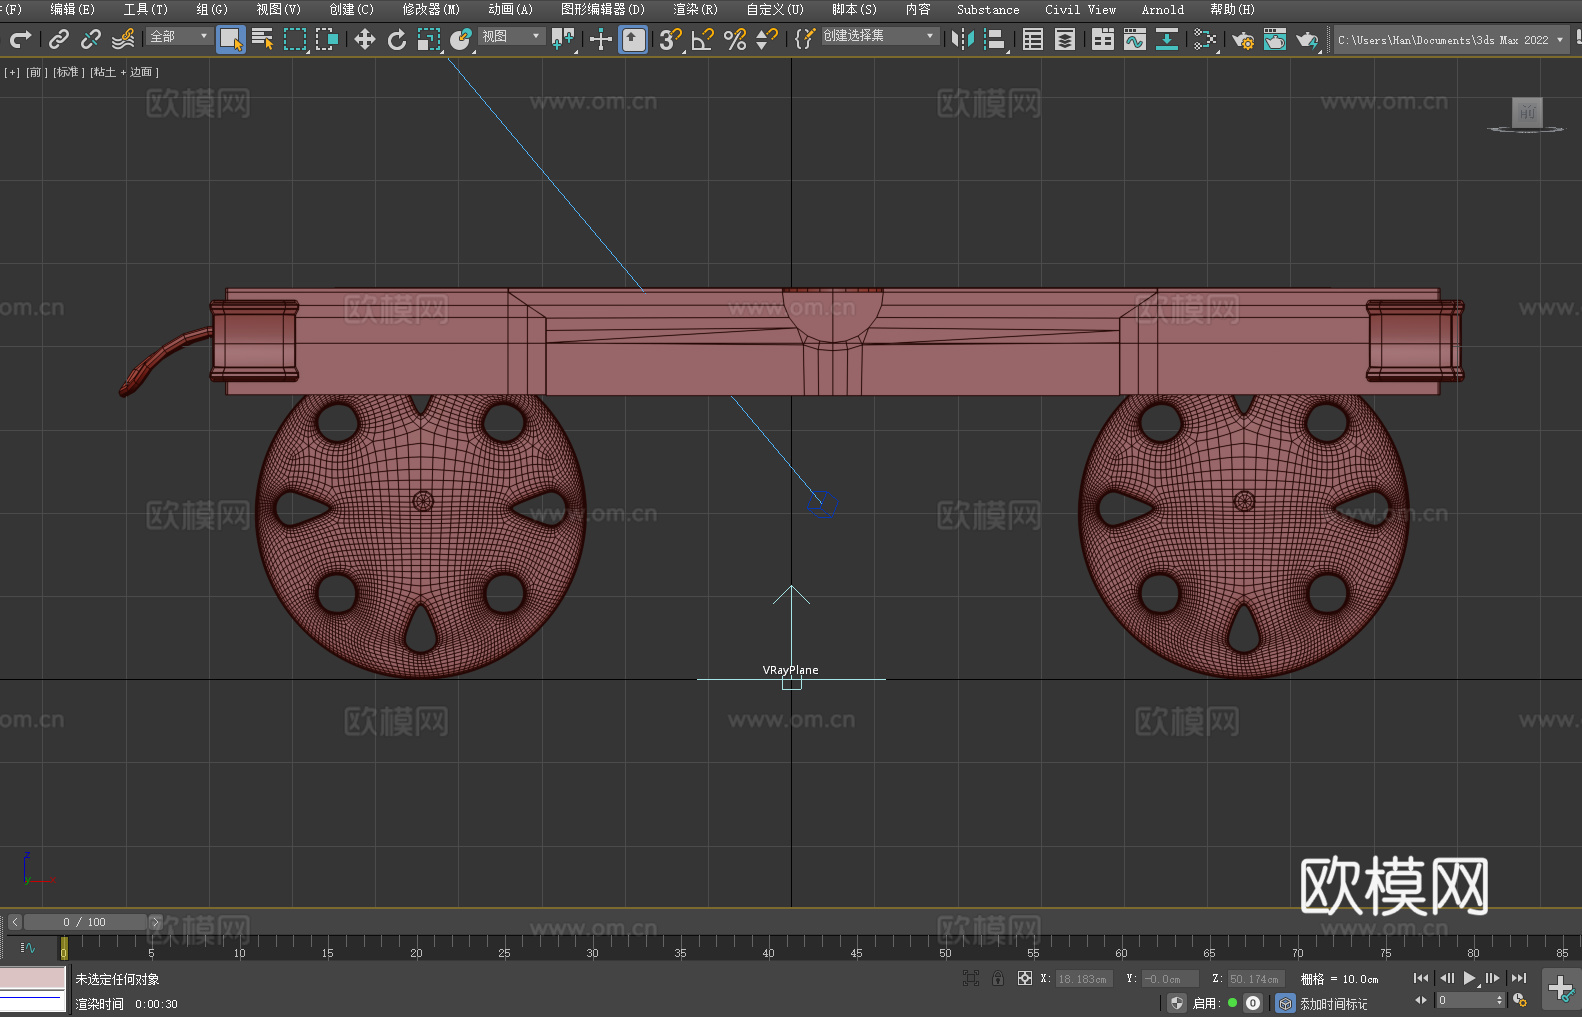The image size is (1582, 1017).
Task: Toggle the 3D Snaps button
Action: 669,39
